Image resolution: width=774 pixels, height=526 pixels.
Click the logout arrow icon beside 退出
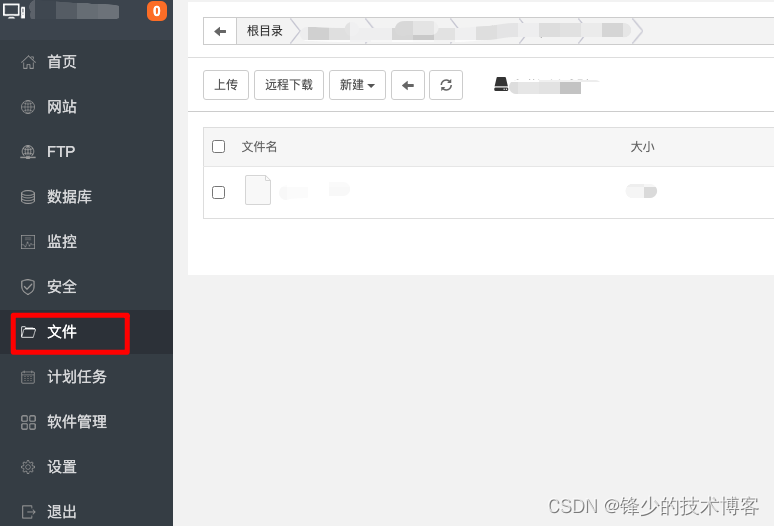29,512
